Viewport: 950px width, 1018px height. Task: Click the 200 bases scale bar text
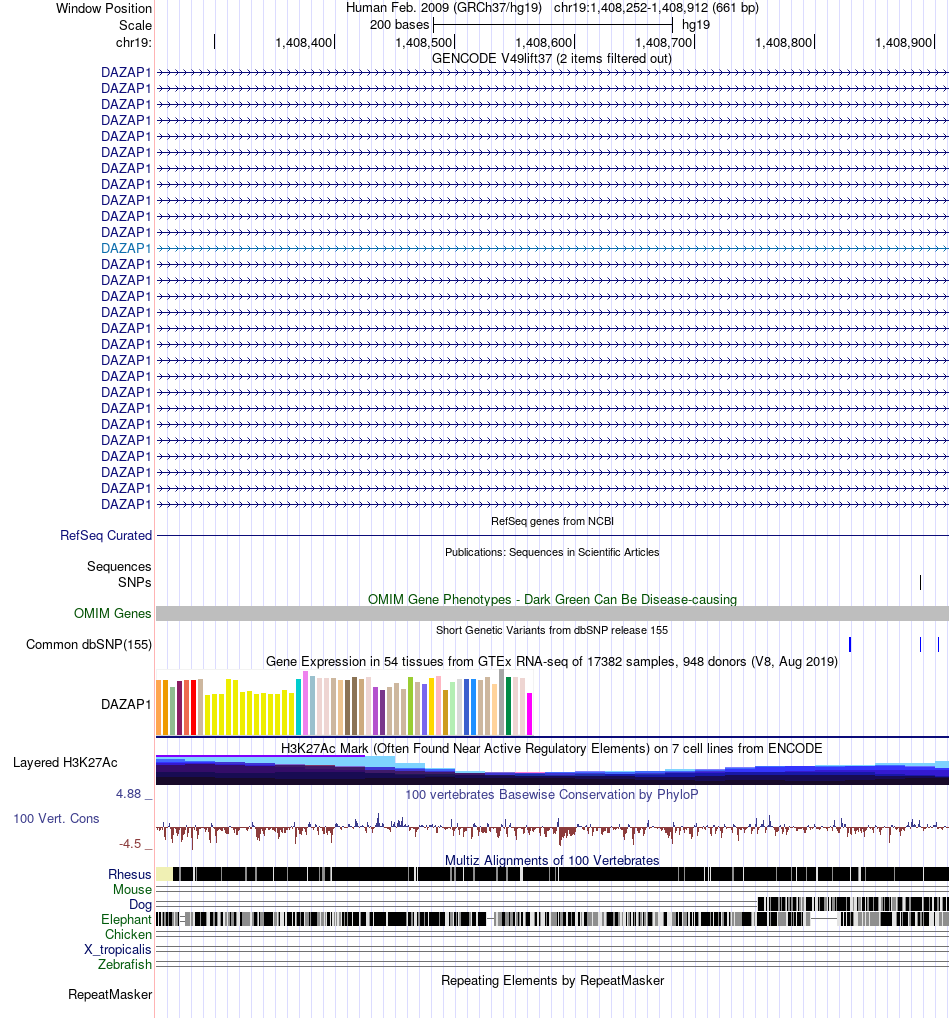[399, 25]
